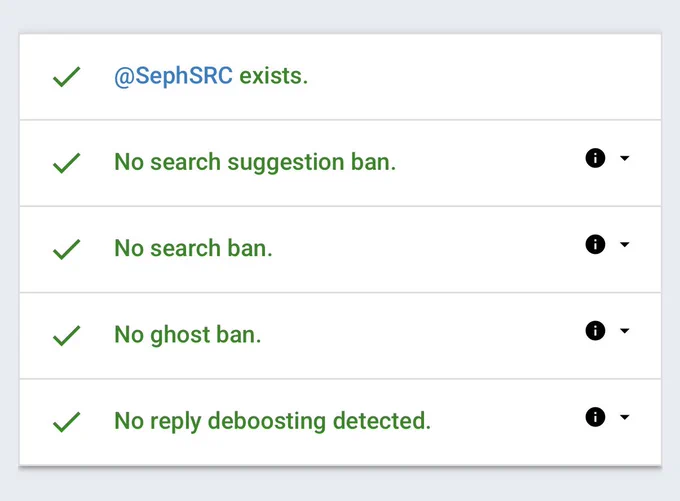
Task: Click empty area of the @SephSRC row
Action: pos(477,77)
